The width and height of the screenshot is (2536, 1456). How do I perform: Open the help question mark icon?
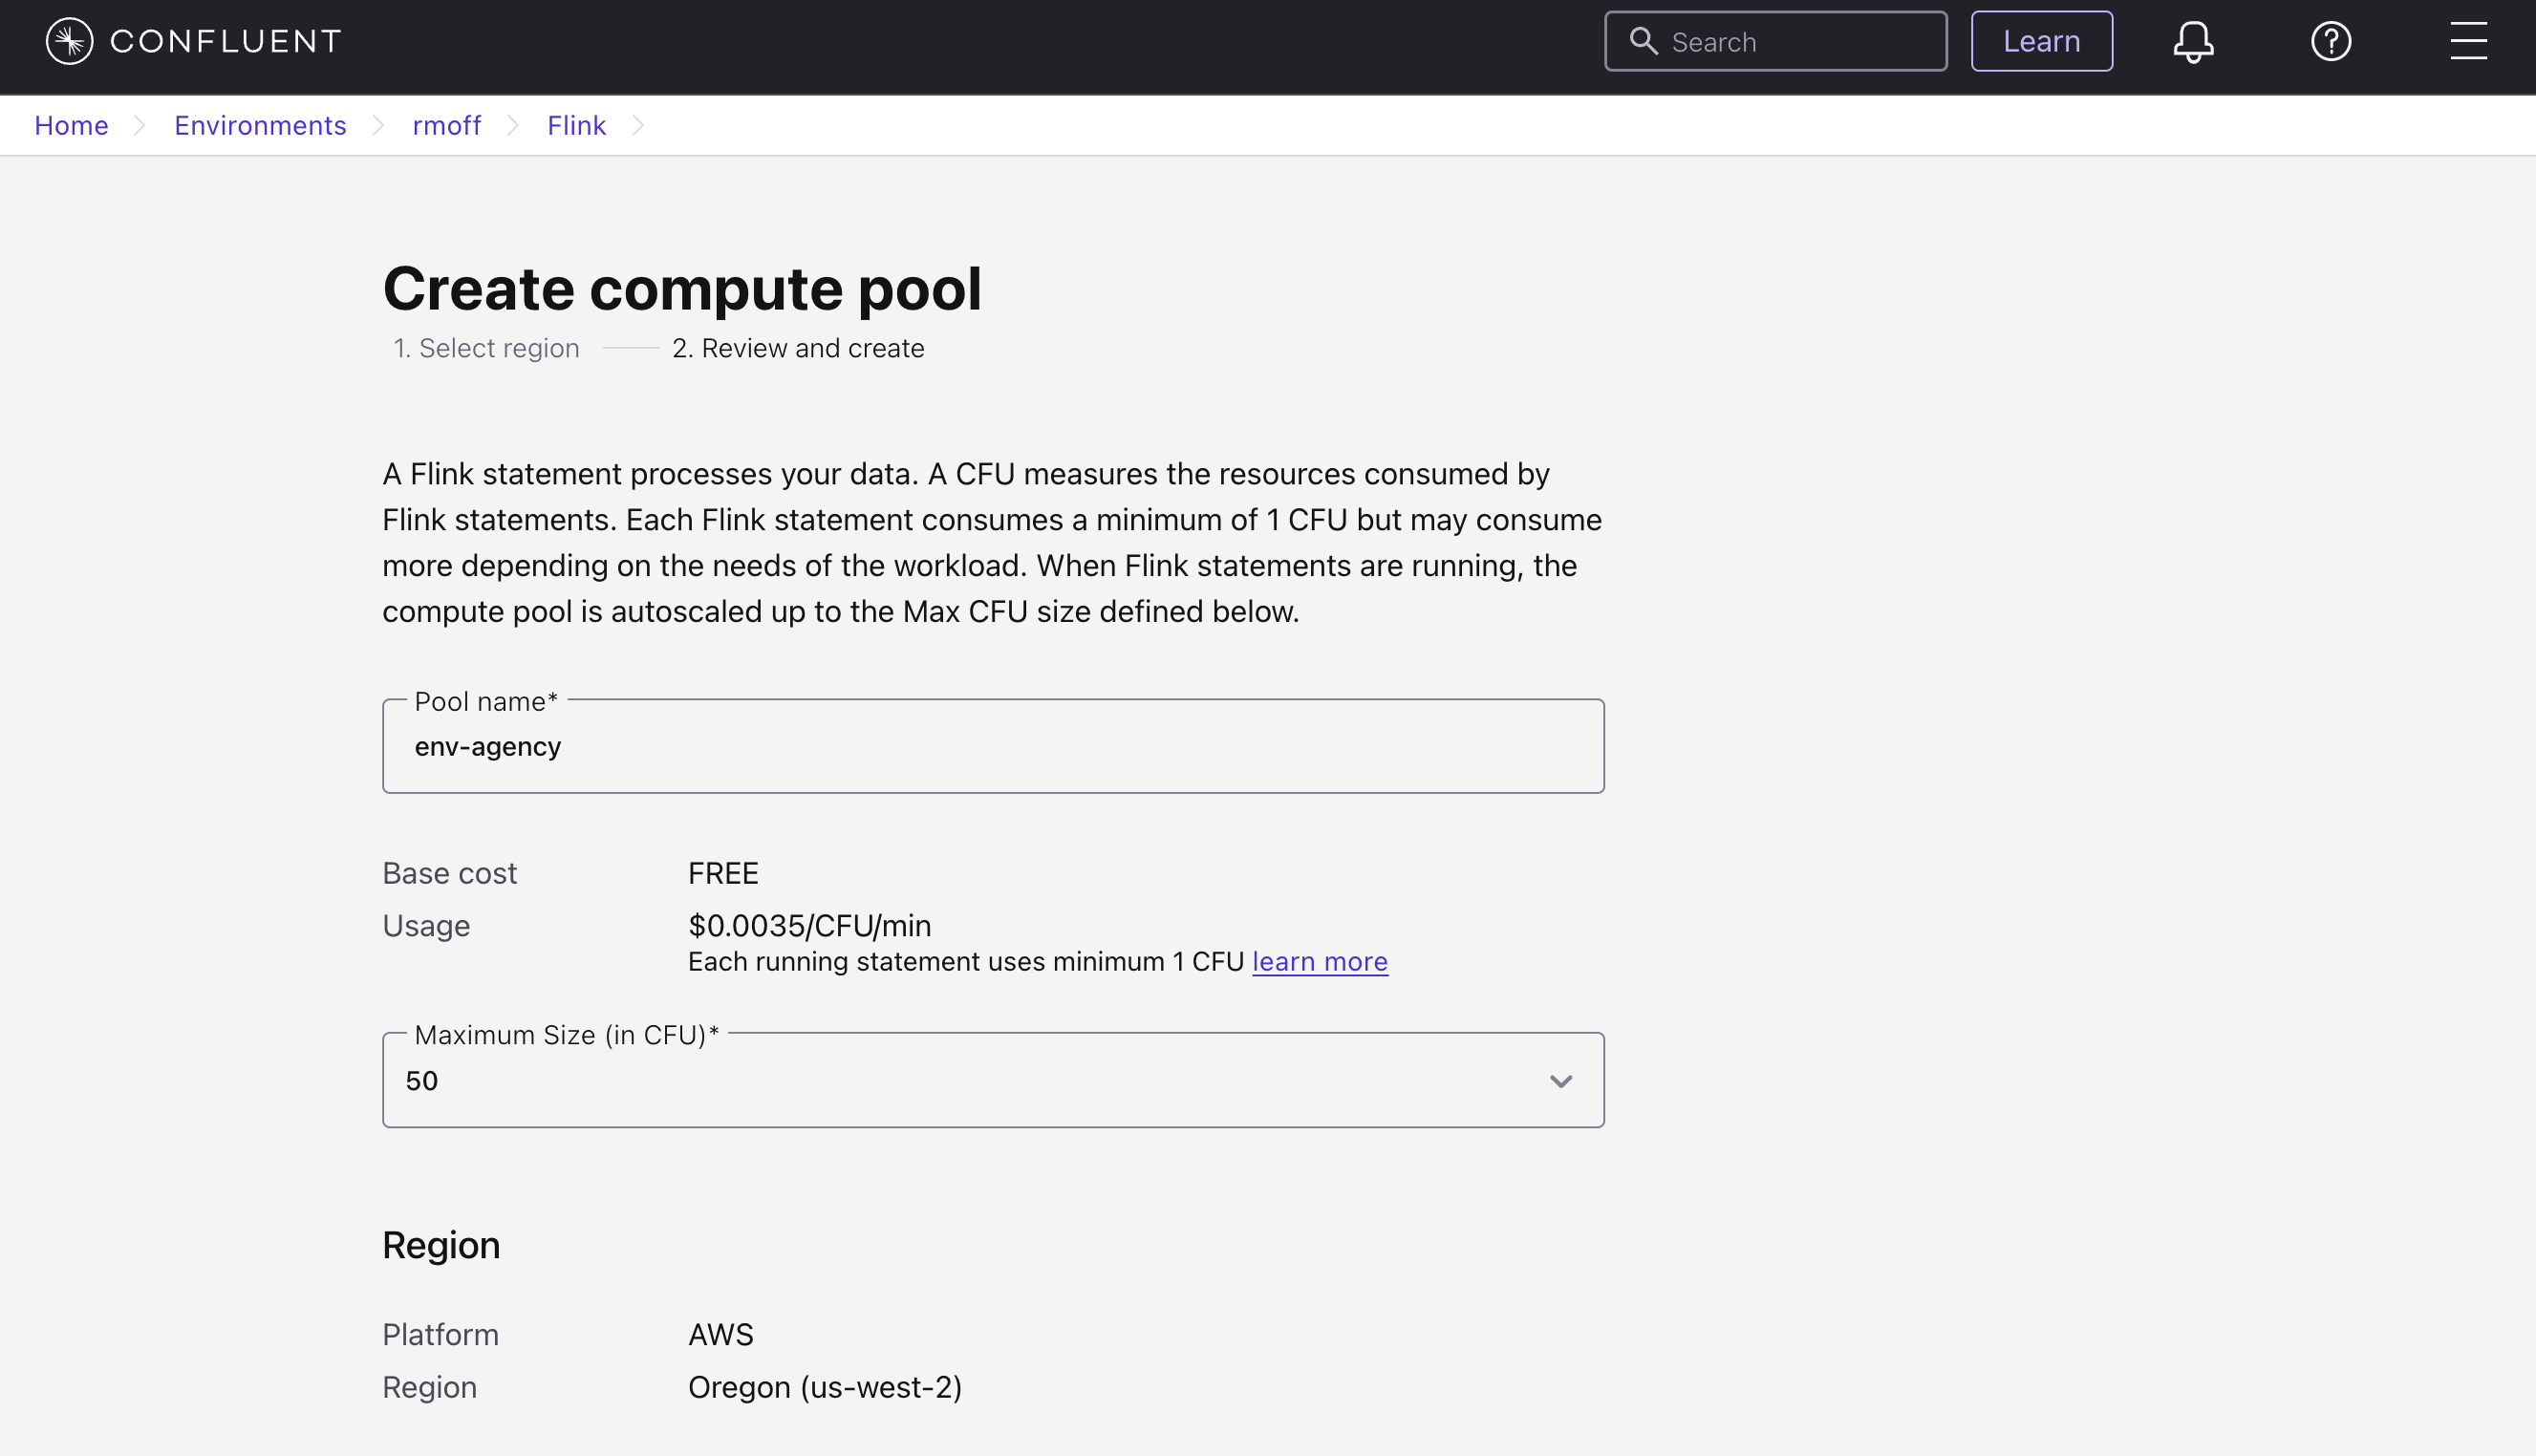click(2330, 41)
